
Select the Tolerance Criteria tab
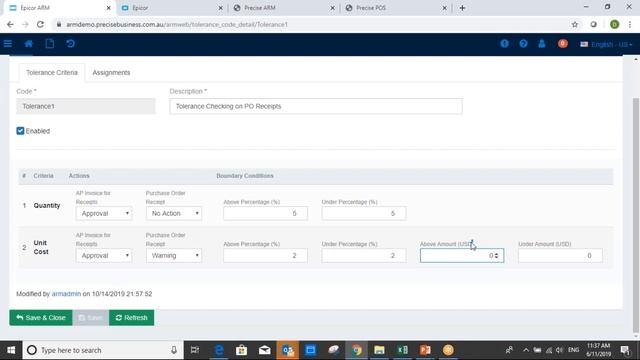52,73
